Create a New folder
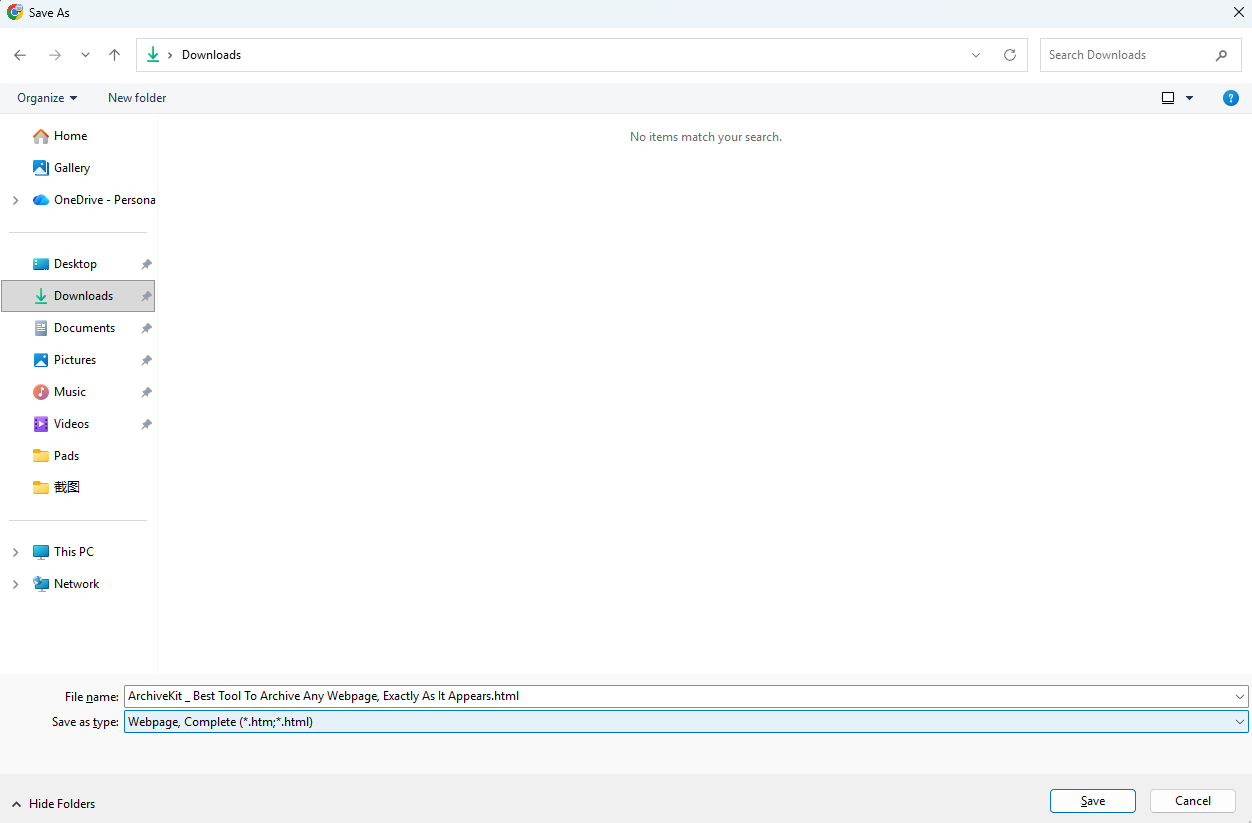 [137, 98]
